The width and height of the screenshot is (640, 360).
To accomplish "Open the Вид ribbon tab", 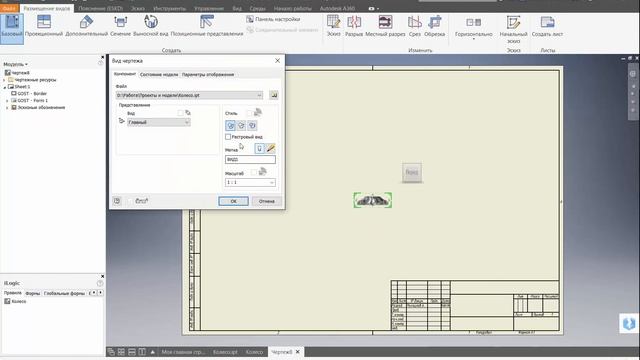I will pos(237,8).
